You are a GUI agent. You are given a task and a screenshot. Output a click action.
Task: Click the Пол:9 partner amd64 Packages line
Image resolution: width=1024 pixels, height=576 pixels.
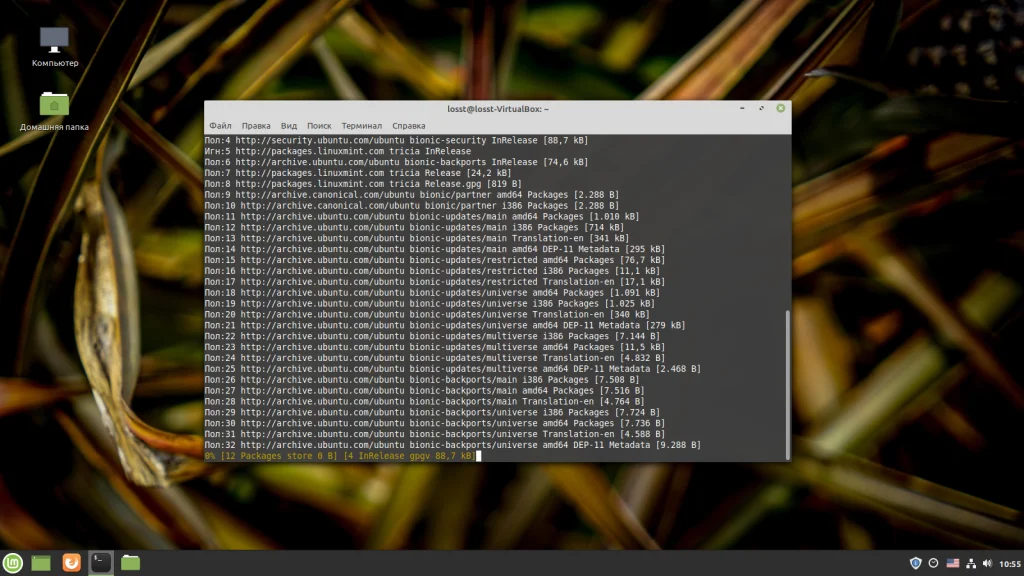411,195
